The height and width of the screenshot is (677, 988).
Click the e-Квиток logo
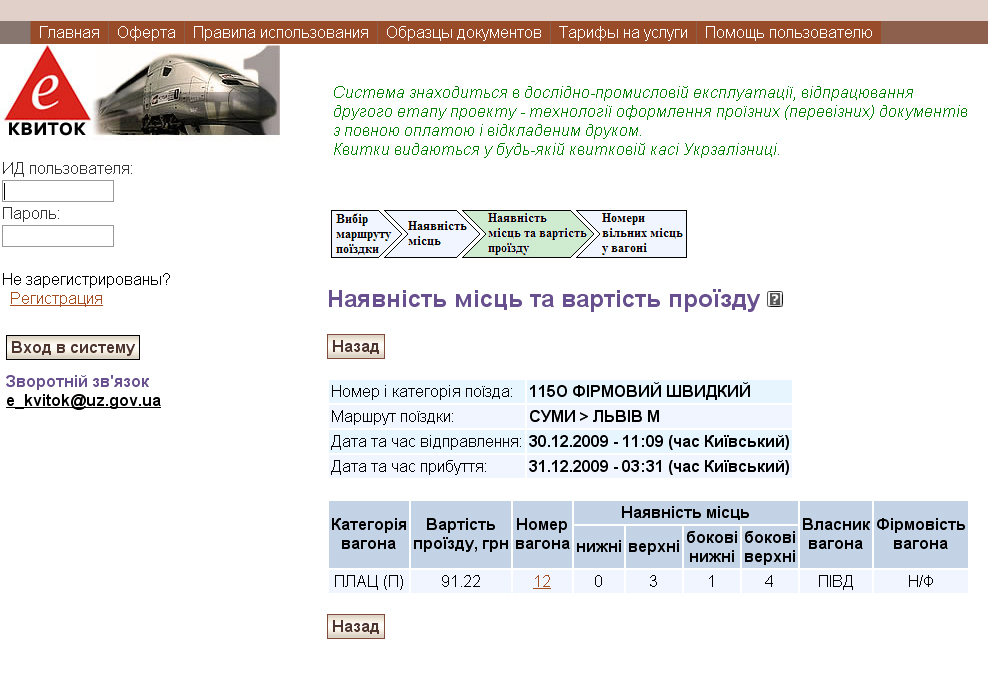click(47, 91)
